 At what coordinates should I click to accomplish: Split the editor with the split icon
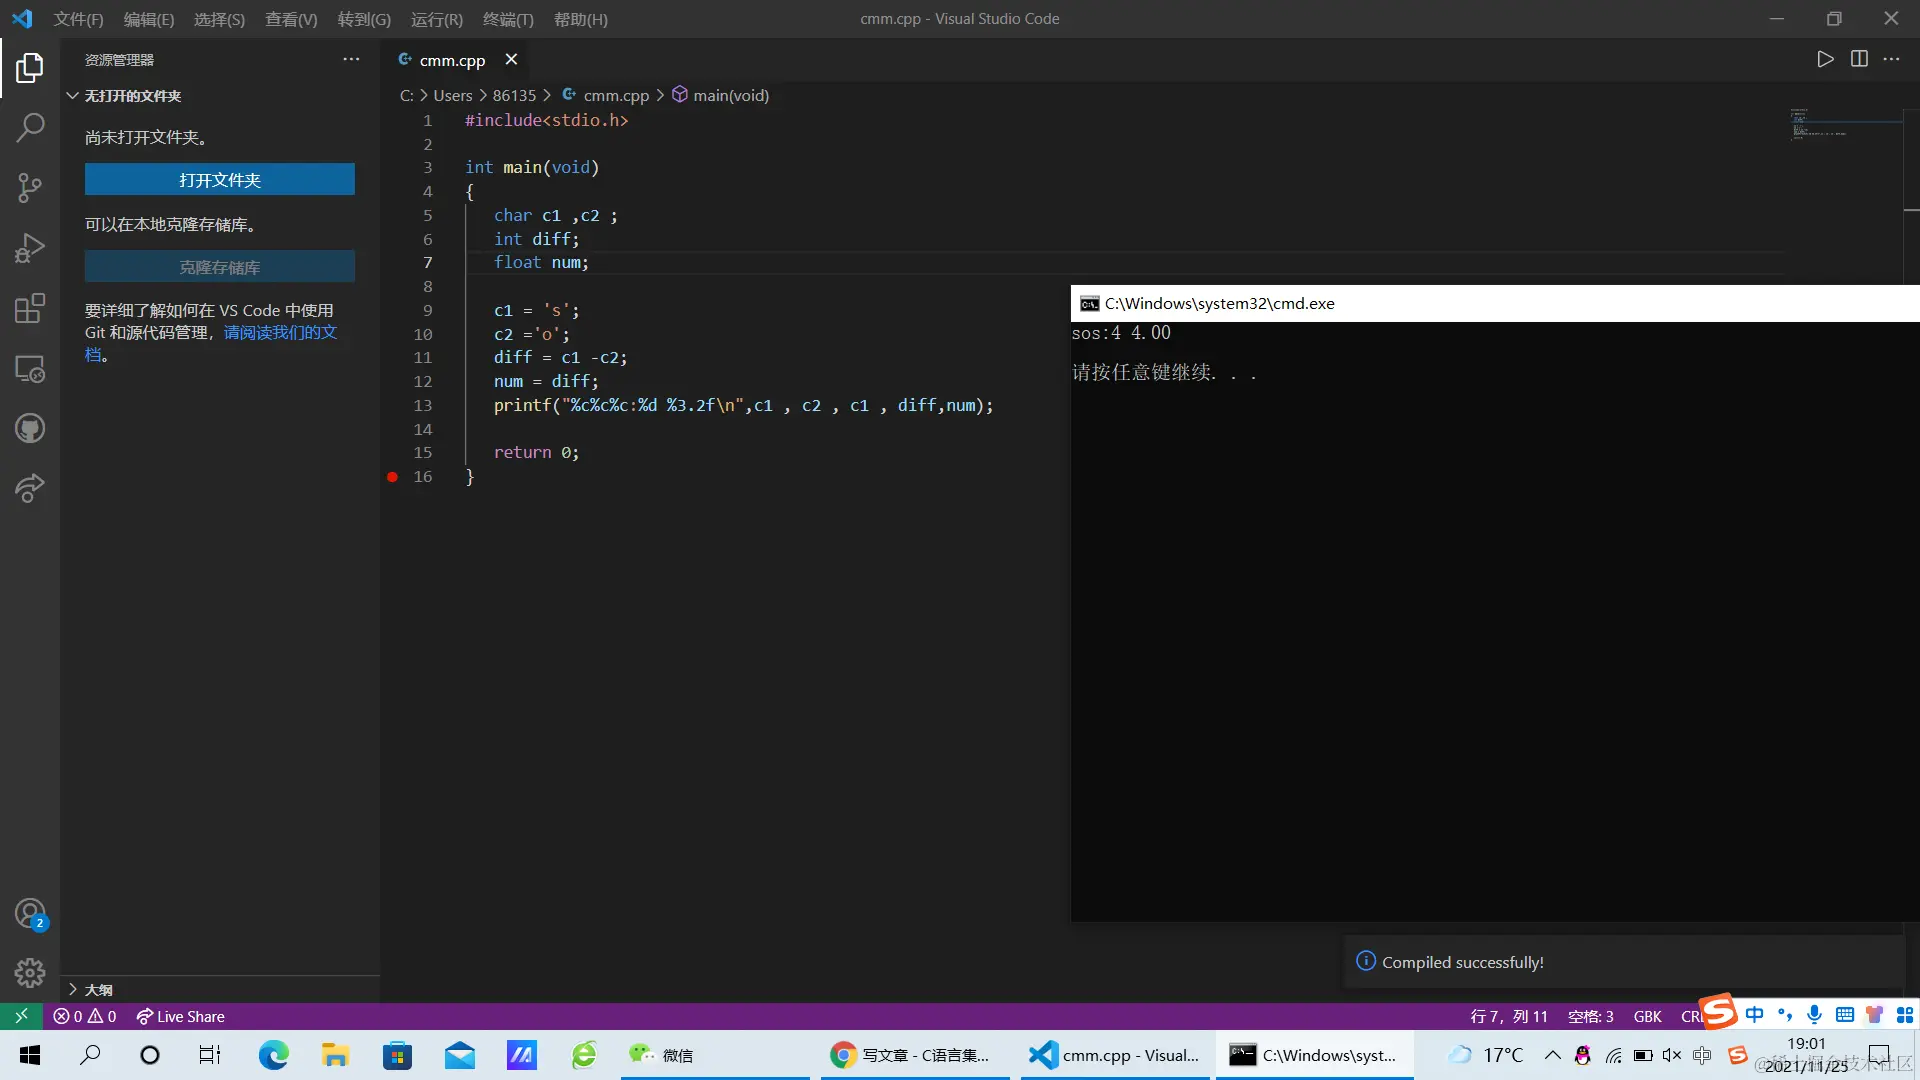click(x=1859, y=59)
